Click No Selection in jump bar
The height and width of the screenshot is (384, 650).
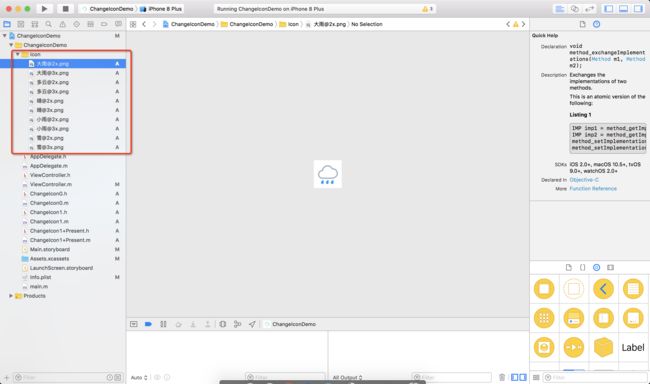pyautogui.click(x=367, y=24)
